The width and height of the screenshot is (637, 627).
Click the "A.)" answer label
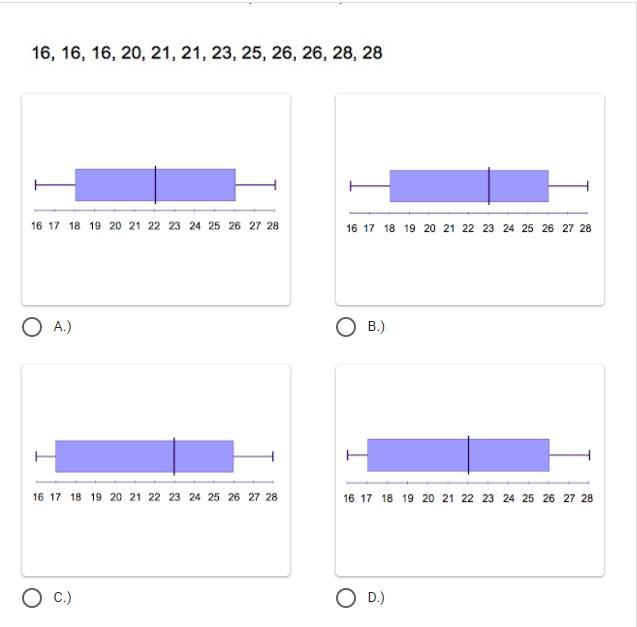click(x=62, y=327)
